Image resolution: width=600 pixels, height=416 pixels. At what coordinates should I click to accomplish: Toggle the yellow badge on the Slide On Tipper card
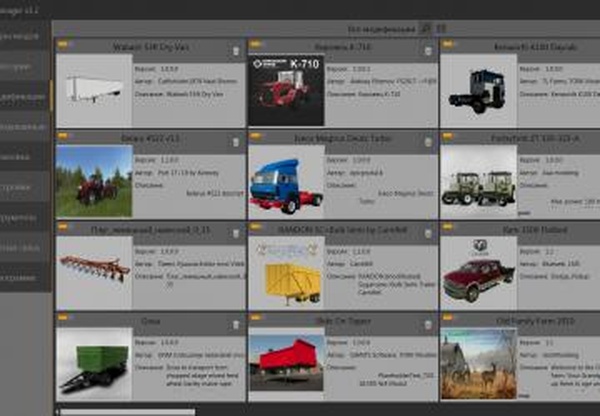[255, 318]
